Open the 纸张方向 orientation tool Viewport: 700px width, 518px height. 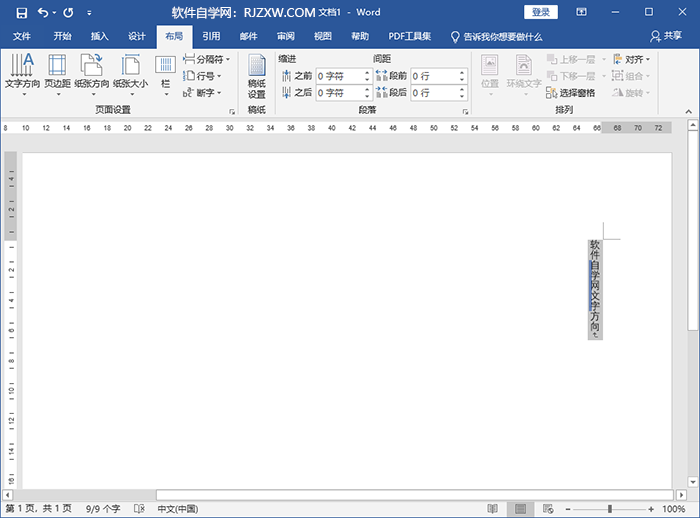coord(92,75)
